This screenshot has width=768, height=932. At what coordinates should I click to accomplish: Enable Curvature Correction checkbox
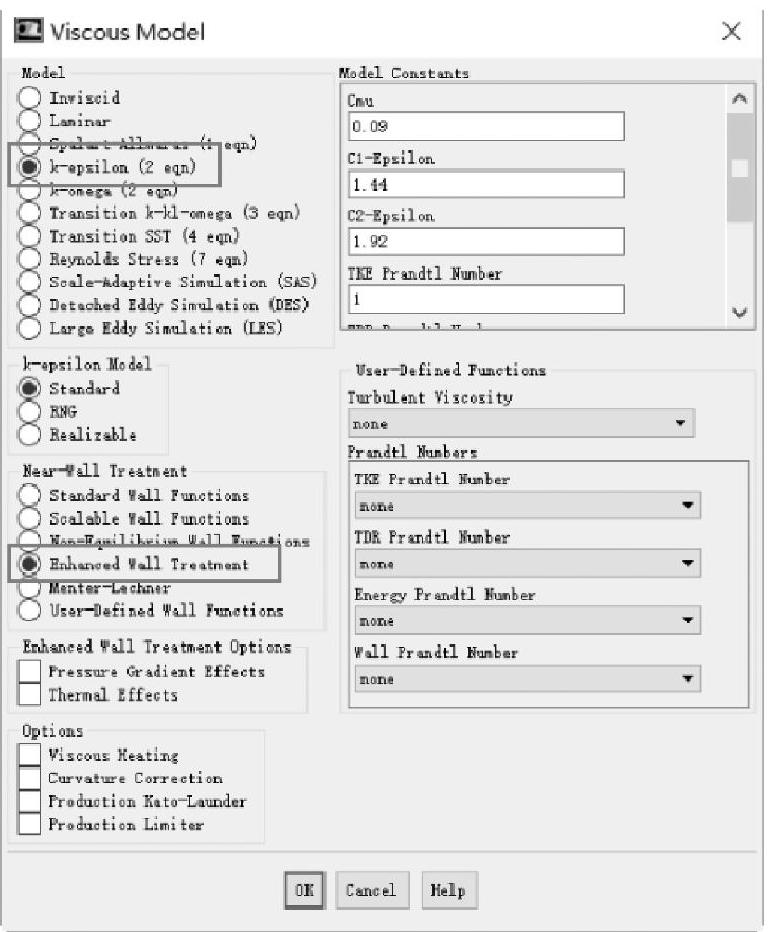point(29,778)
